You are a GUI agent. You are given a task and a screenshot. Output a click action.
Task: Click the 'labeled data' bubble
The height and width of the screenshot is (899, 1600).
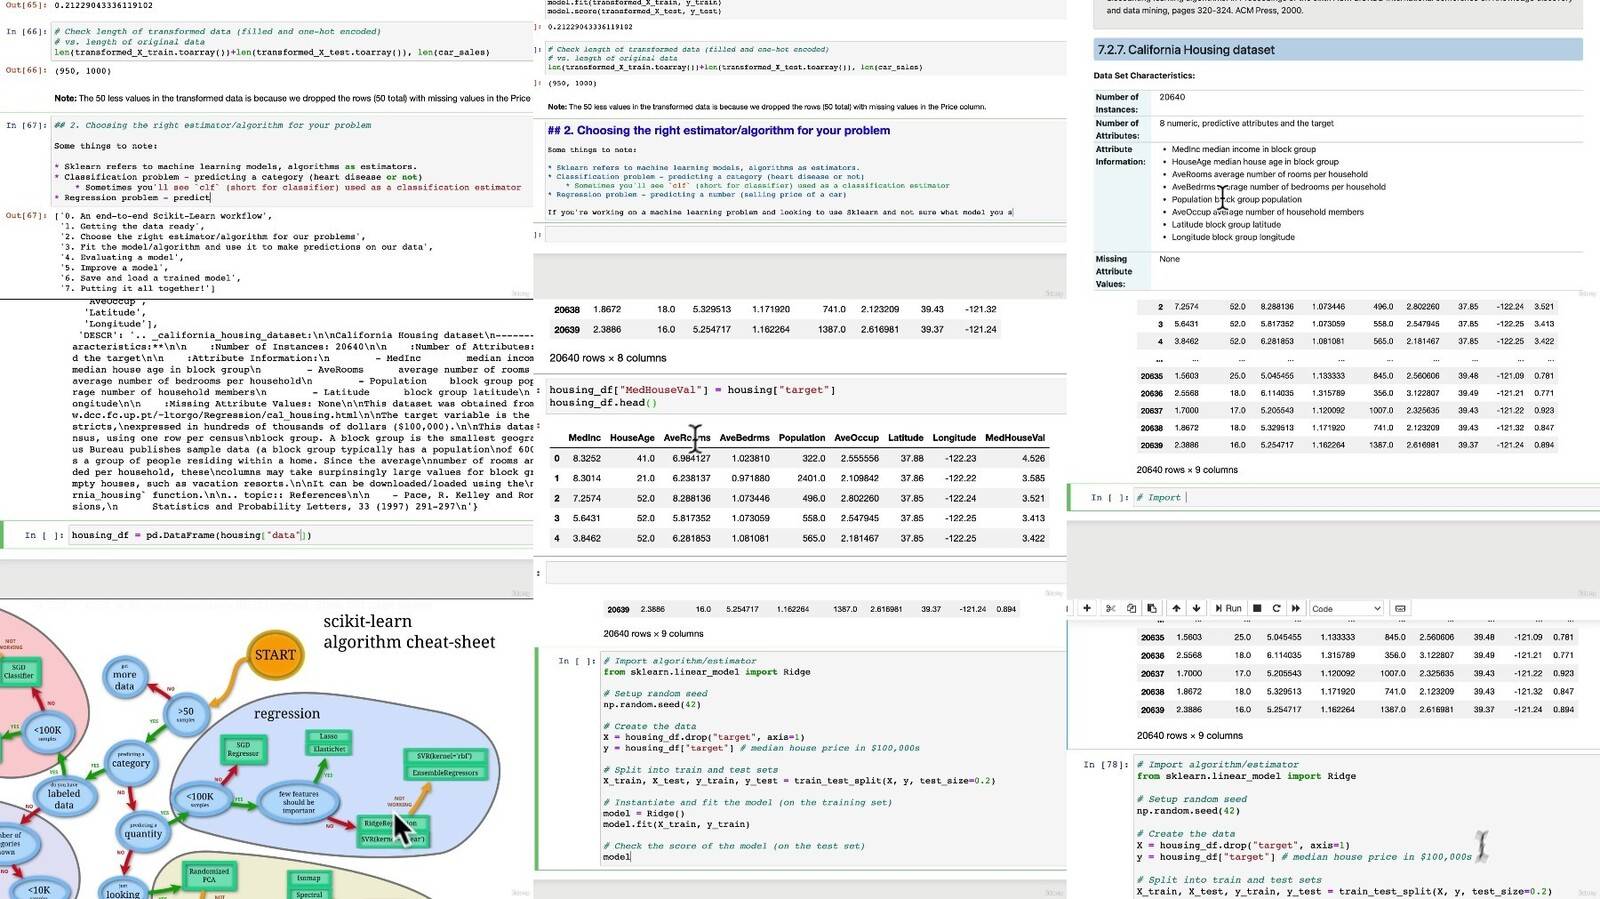click(x=64, y=797)
